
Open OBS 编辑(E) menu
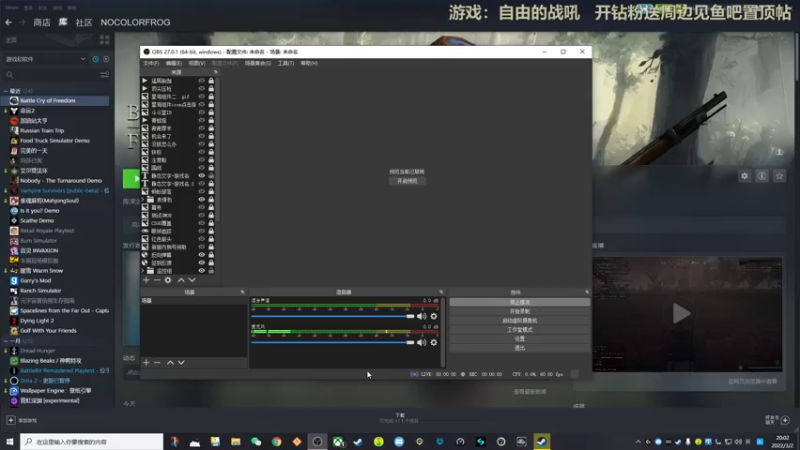click(173, 63)
